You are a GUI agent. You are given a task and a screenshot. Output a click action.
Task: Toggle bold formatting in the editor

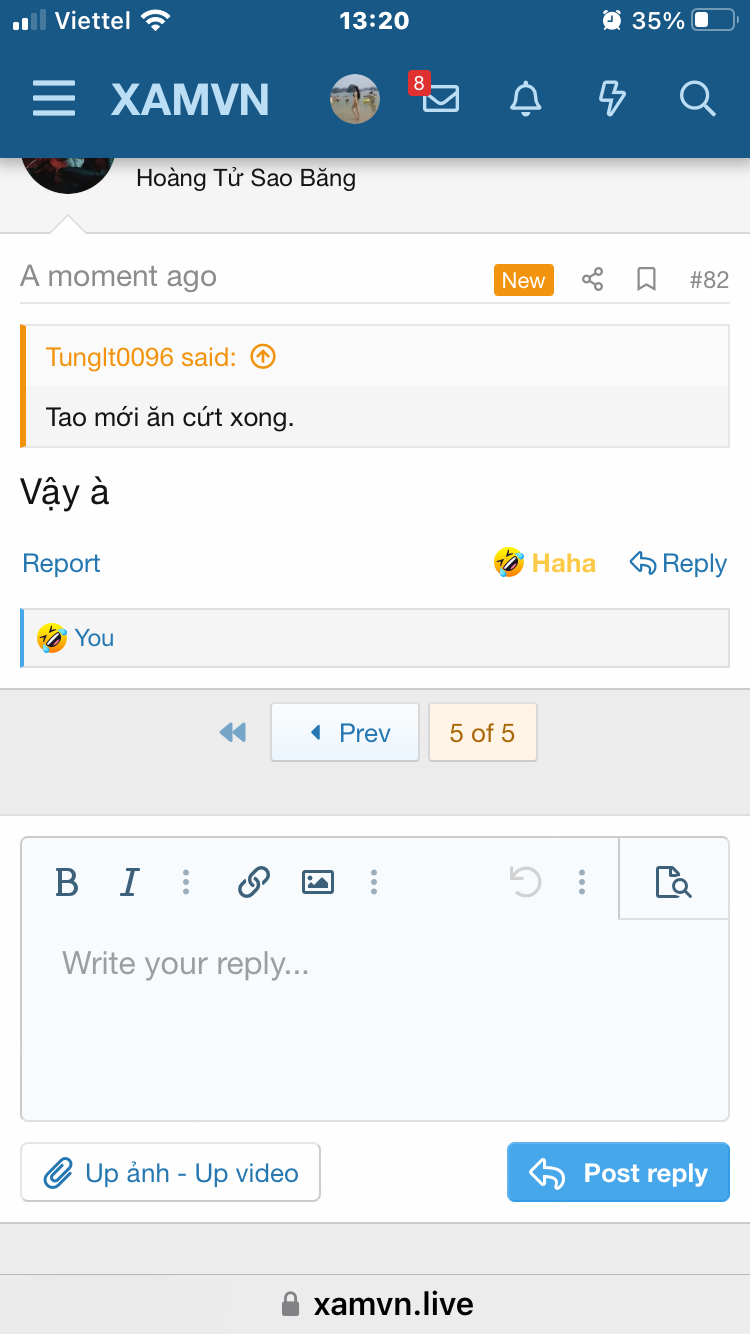[x=66, y=881]
